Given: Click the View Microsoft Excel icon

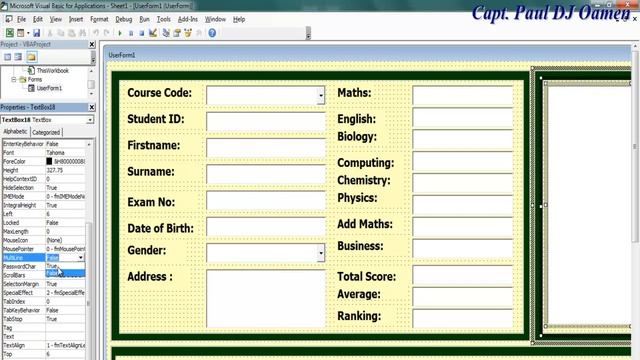Looking at the screenshot, I should (9, 33).
